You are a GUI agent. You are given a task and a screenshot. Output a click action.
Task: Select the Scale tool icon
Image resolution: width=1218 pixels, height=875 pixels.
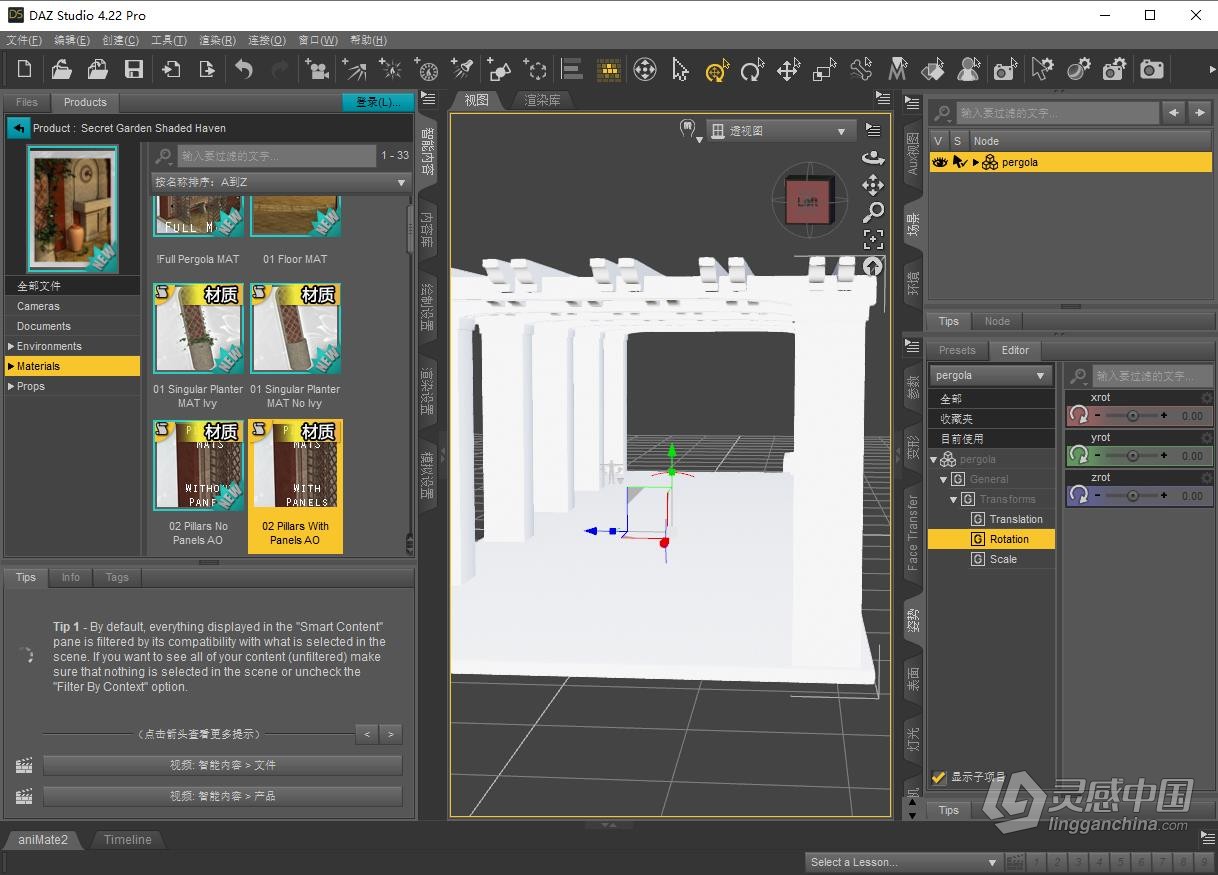(823, 70)
